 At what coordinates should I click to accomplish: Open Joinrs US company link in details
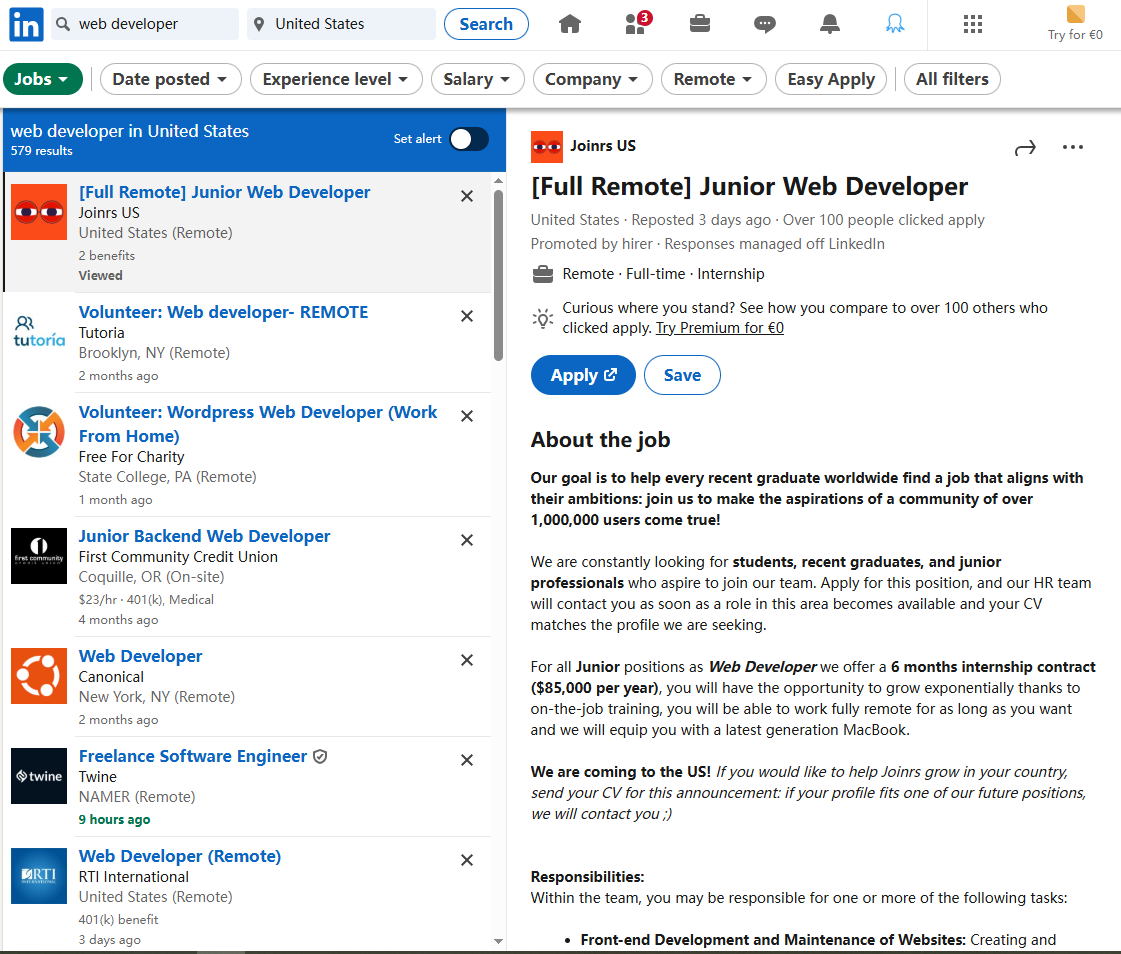coord(603,146)
